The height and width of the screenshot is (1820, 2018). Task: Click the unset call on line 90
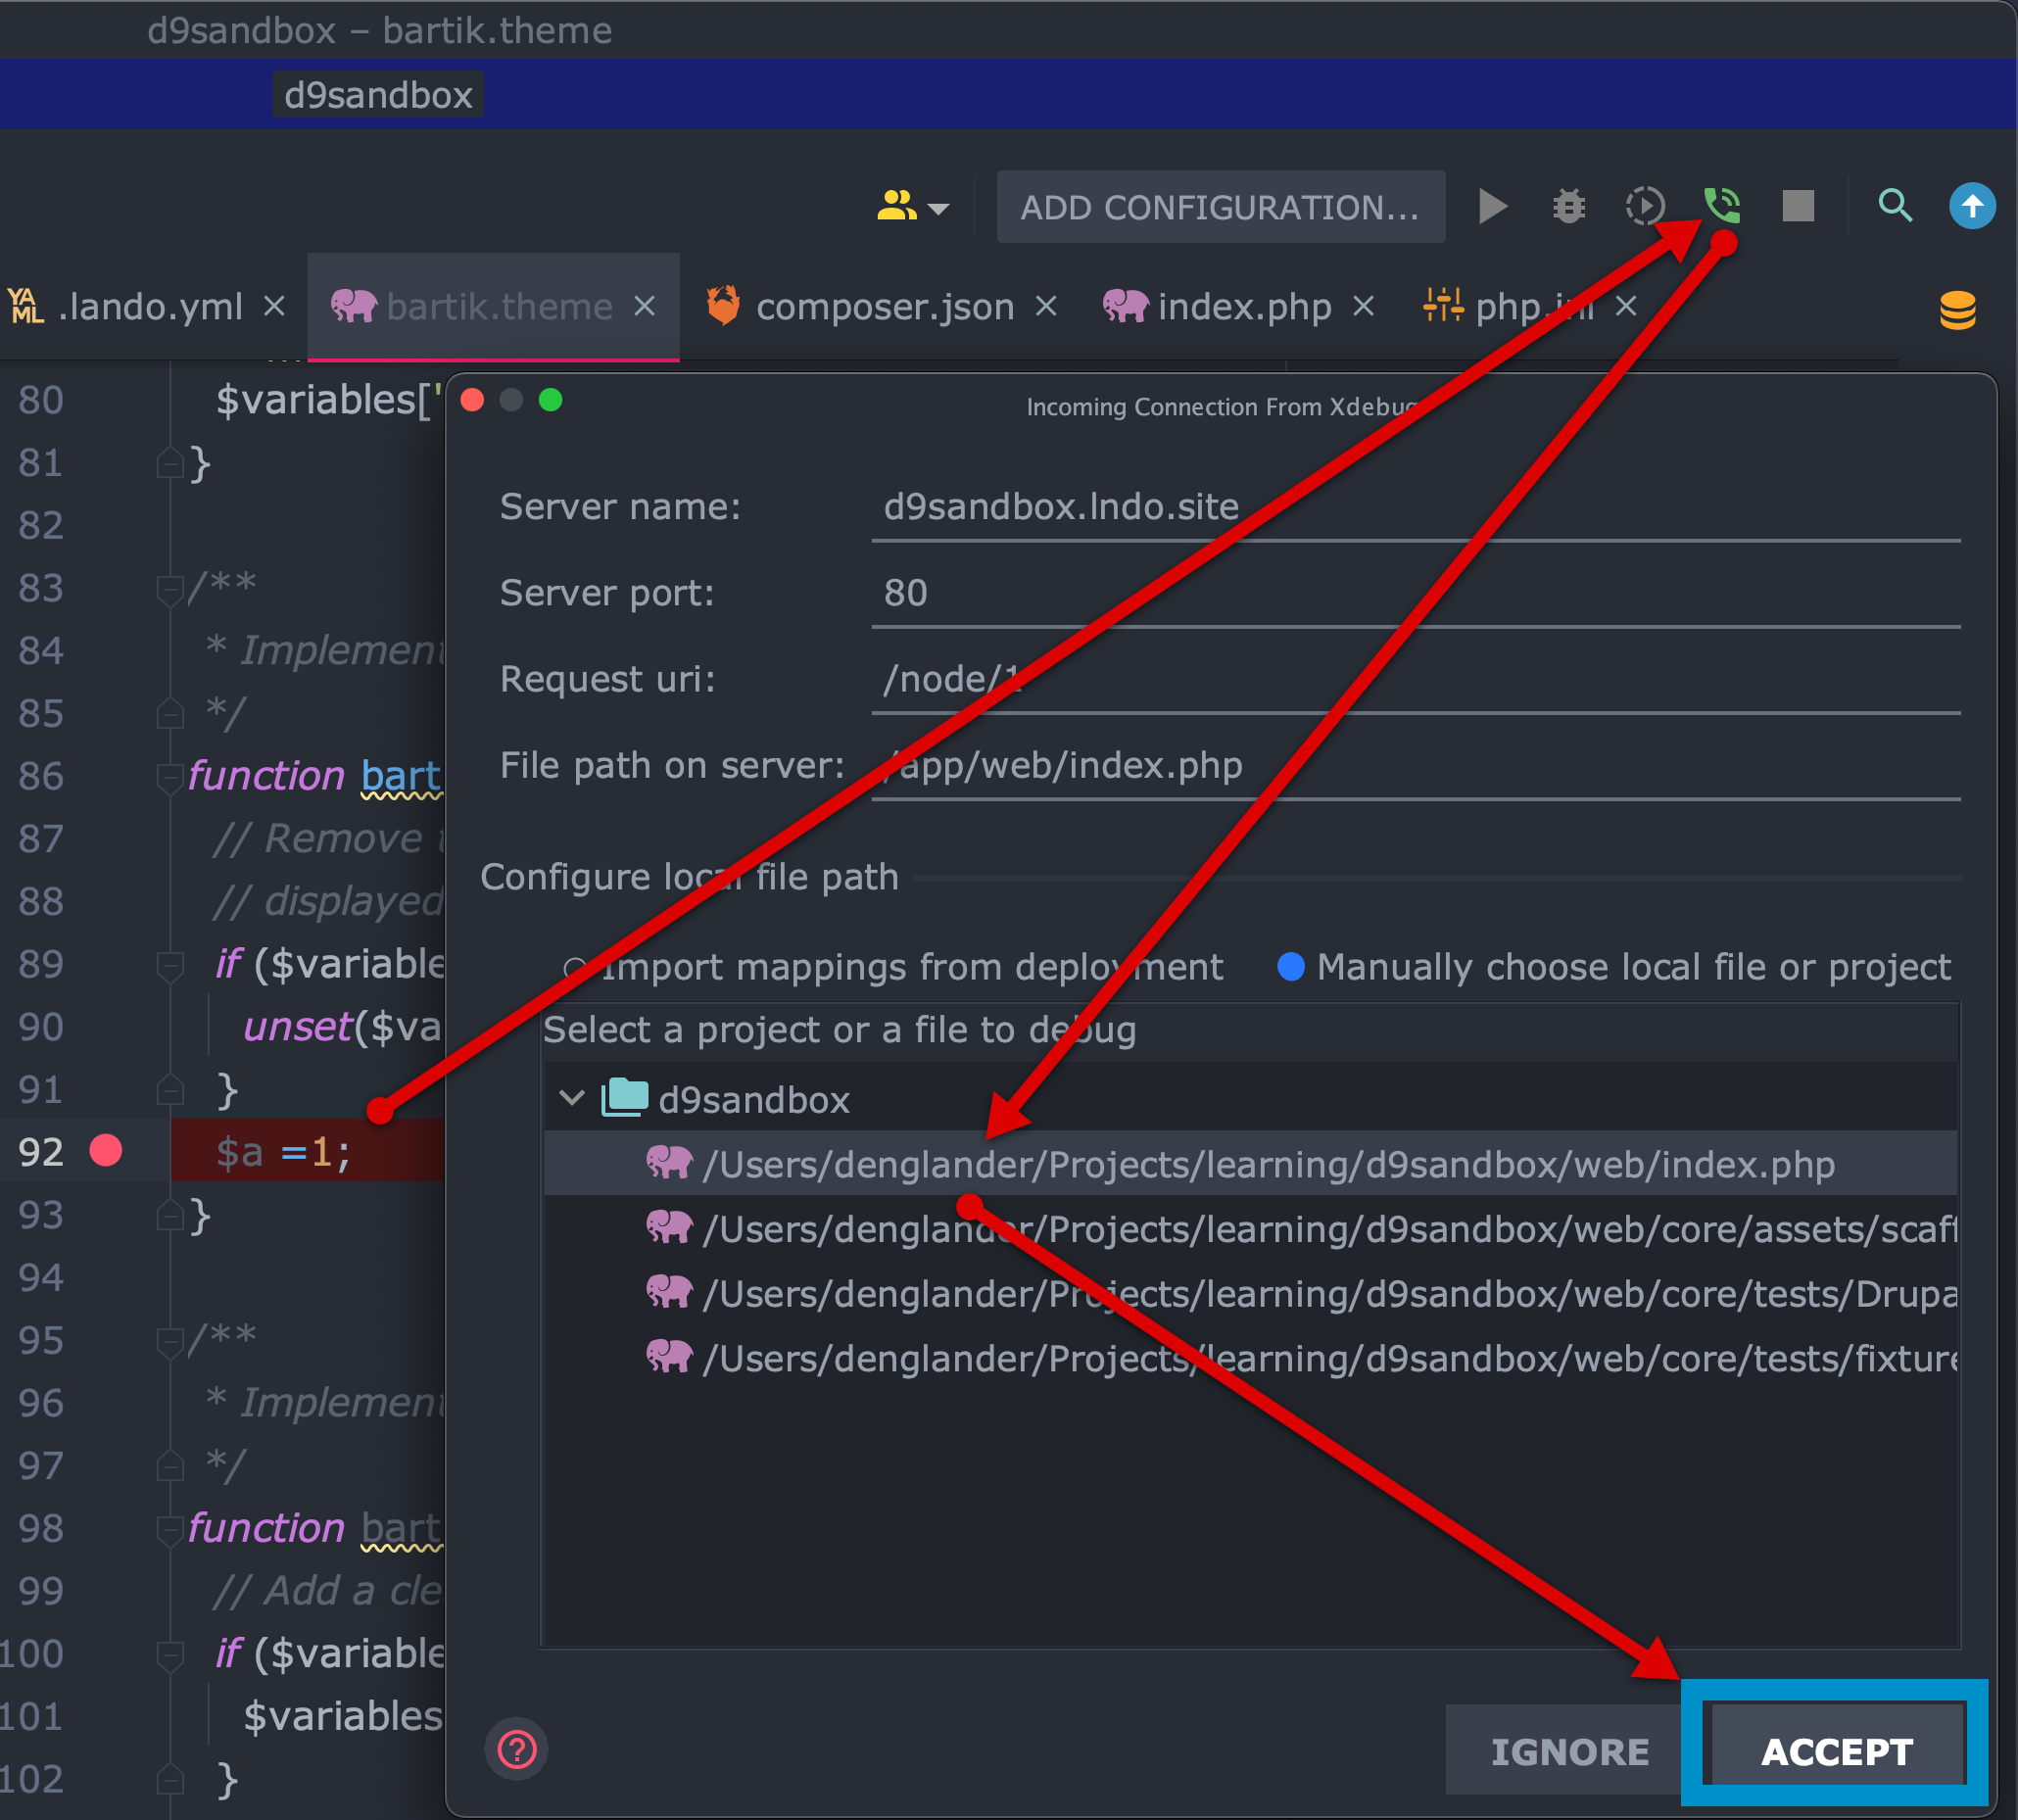coord(298,1027)
